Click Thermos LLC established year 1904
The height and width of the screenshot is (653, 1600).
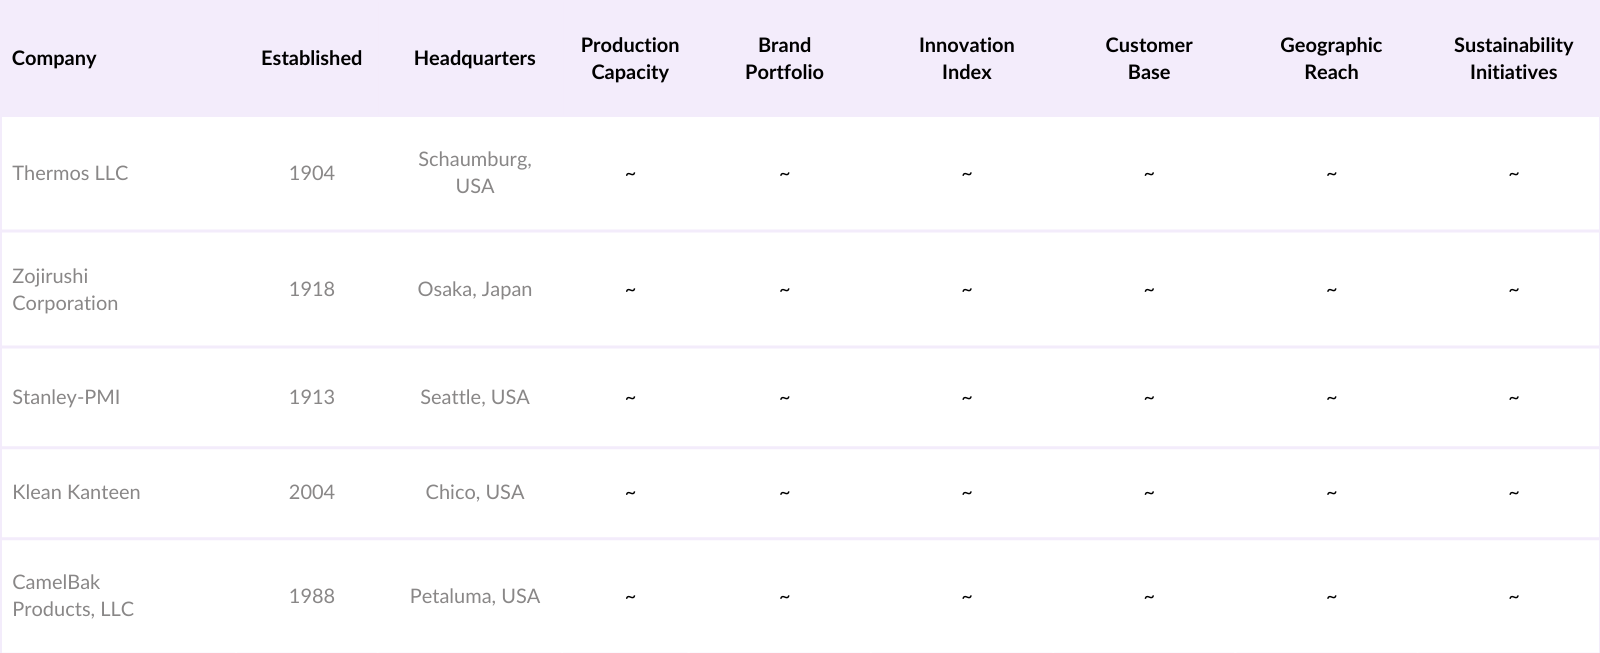[x=311, y=173]
